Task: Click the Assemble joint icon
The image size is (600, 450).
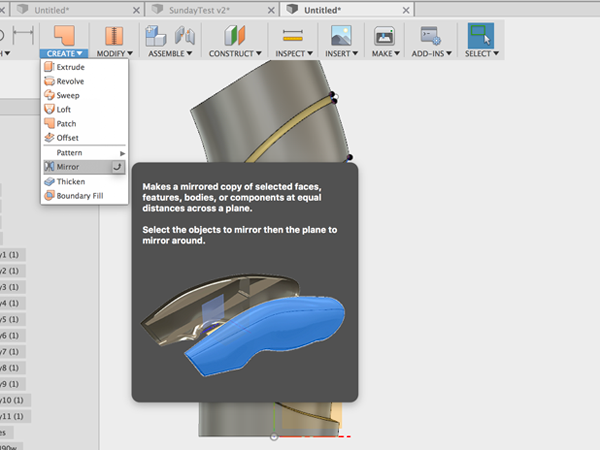Action: 185,36
